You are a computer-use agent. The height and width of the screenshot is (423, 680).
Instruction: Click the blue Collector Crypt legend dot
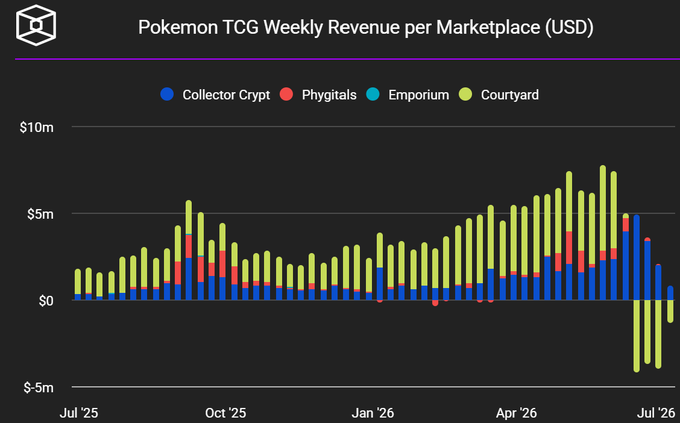(x=167, y=94)
